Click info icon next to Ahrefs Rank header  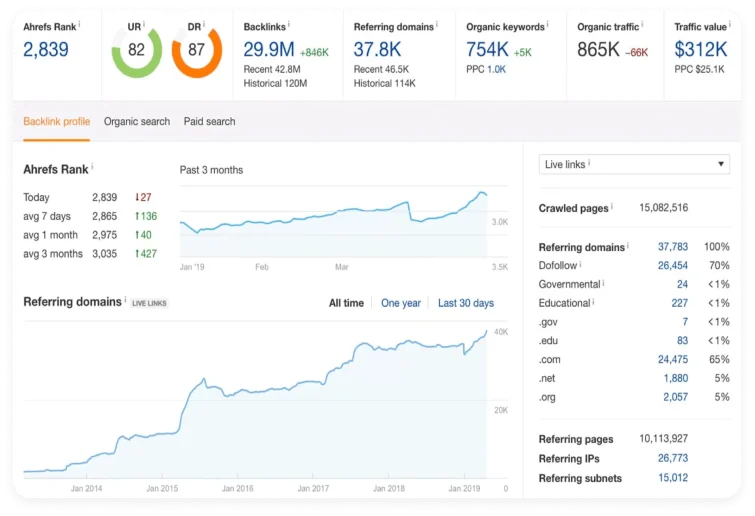pos(80,25)
